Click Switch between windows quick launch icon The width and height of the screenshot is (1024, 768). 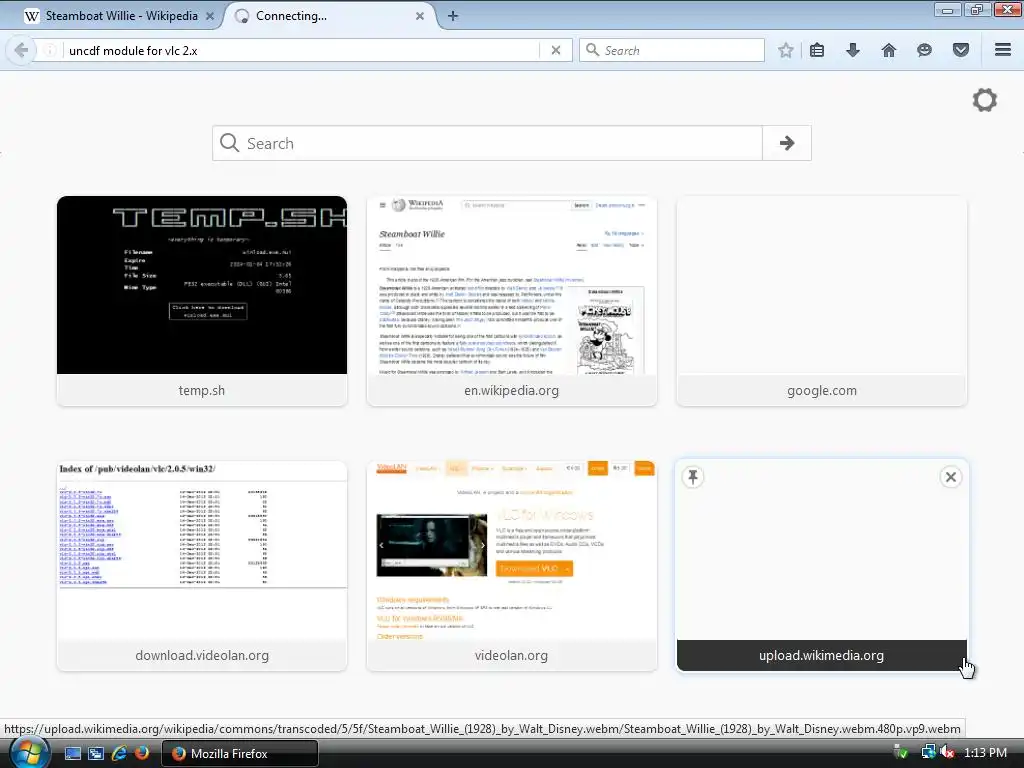95,753
